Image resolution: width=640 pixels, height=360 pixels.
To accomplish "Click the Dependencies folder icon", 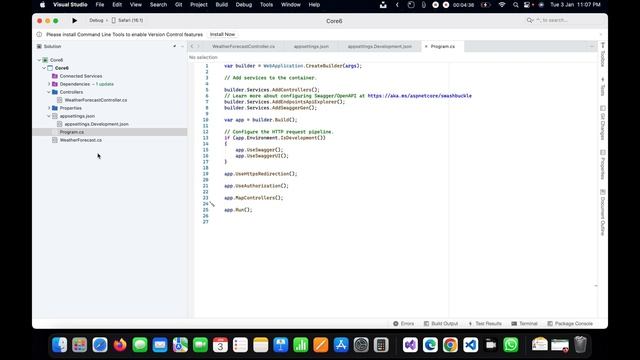I will pyautogui.click(x=55, y=84).
